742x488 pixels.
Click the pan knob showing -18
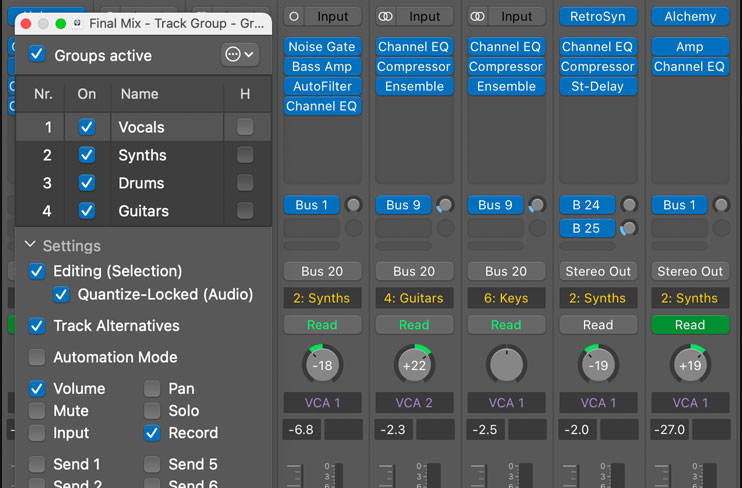[322, 365]
